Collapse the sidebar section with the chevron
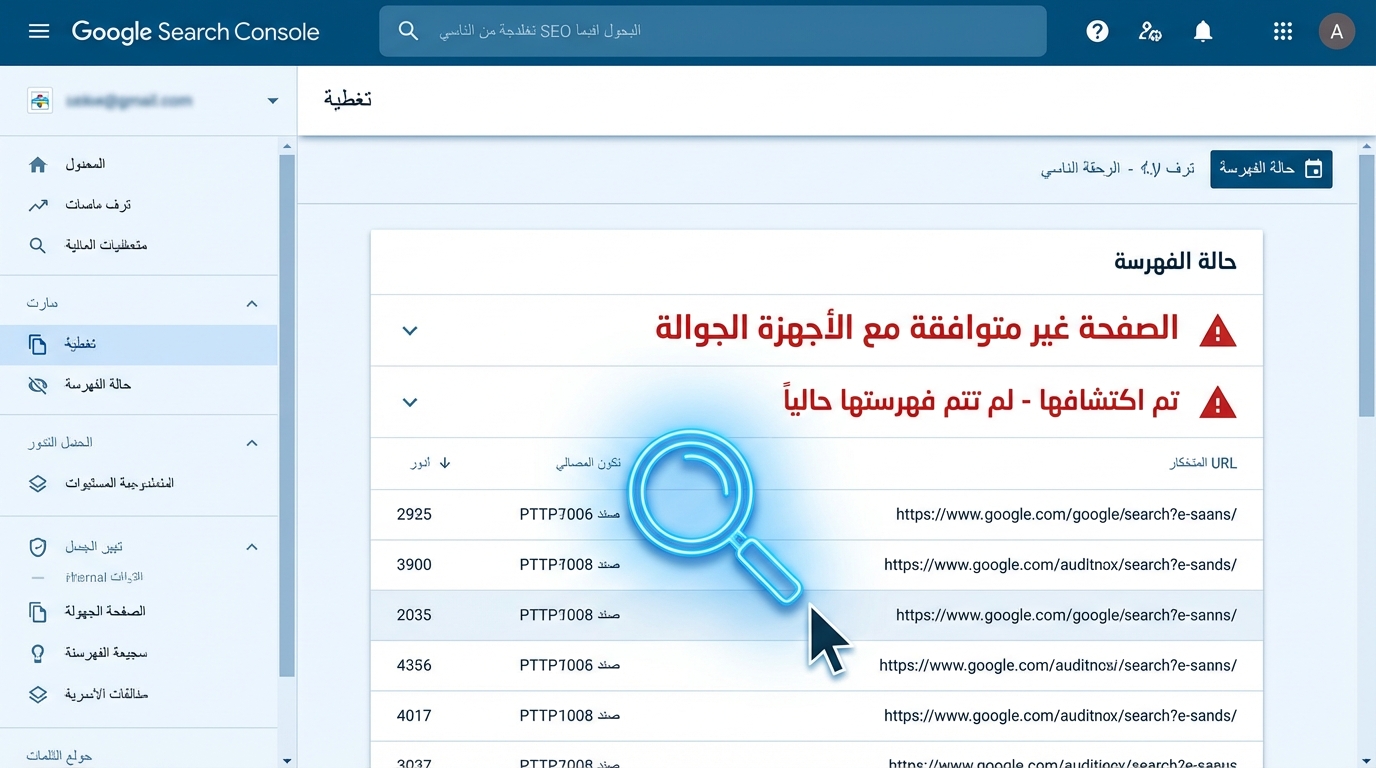This screenshot has width=1376, height=768. pyautogui.click(x=251, y=302)
